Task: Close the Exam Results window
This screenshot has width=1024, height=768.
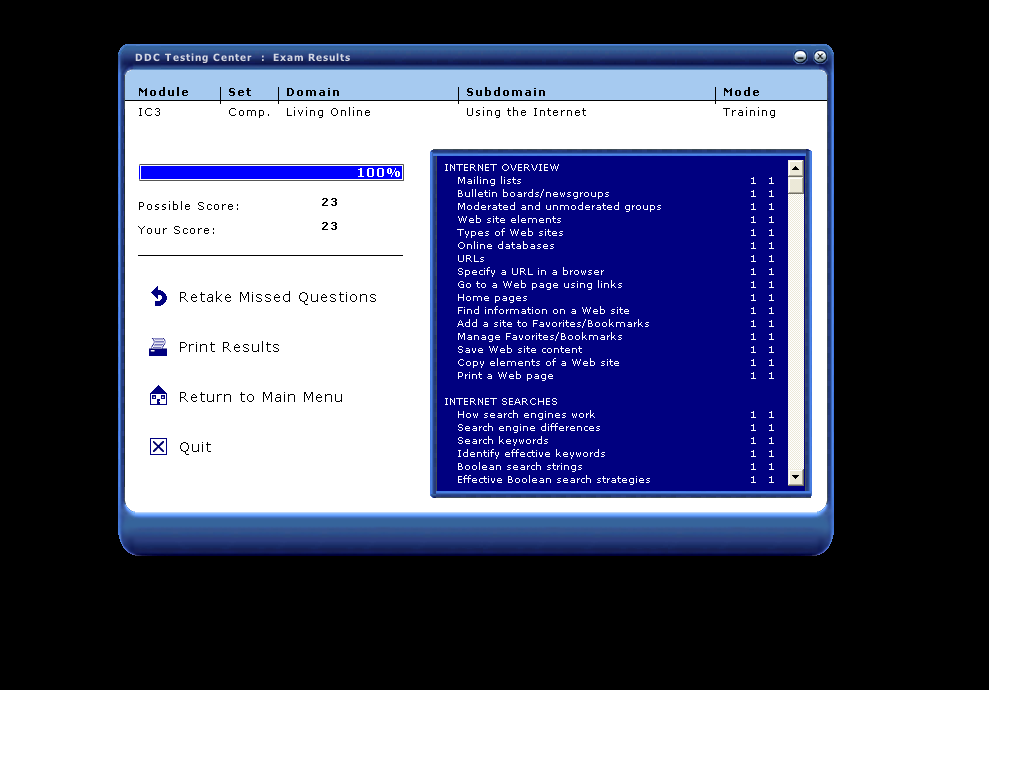Action: pyautogui.click(x=820, y=57)
